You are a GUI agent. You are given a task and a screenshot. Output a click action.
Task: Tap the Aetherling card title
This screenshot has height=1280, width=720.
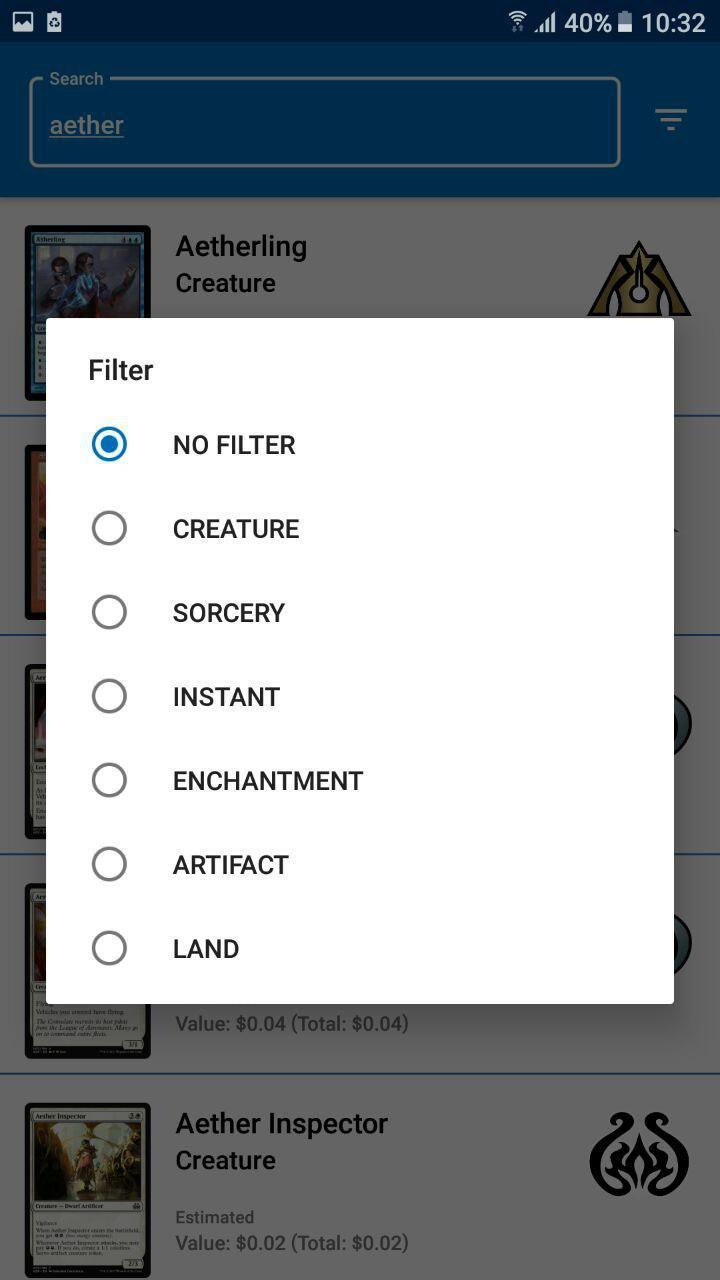[241, 246]
